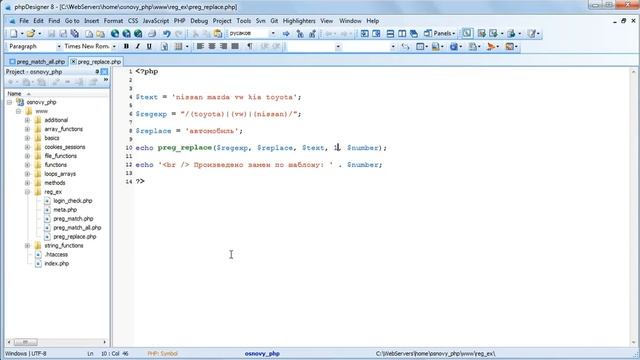Click line 12 echo statement in editor
Viewport: 640px width, 360px height.
click(x=259, y=165)
